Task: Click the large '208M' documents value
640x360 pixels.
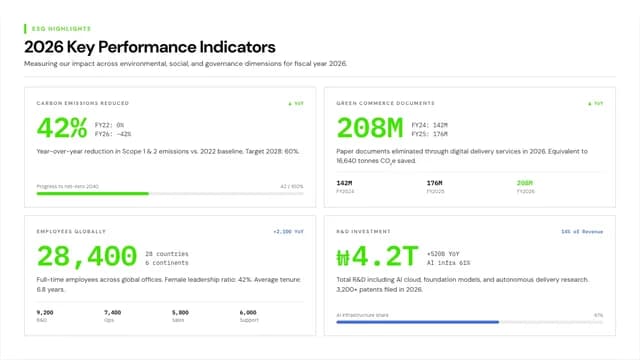Action: click(x=370, y=128)
